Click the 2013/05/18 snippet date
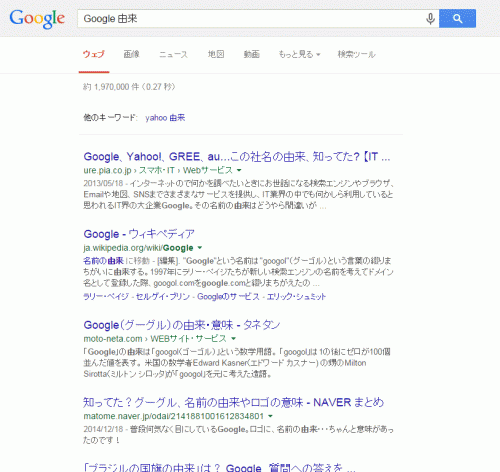The height and width of the screenshot is (472, 500). tap(103, 183)
